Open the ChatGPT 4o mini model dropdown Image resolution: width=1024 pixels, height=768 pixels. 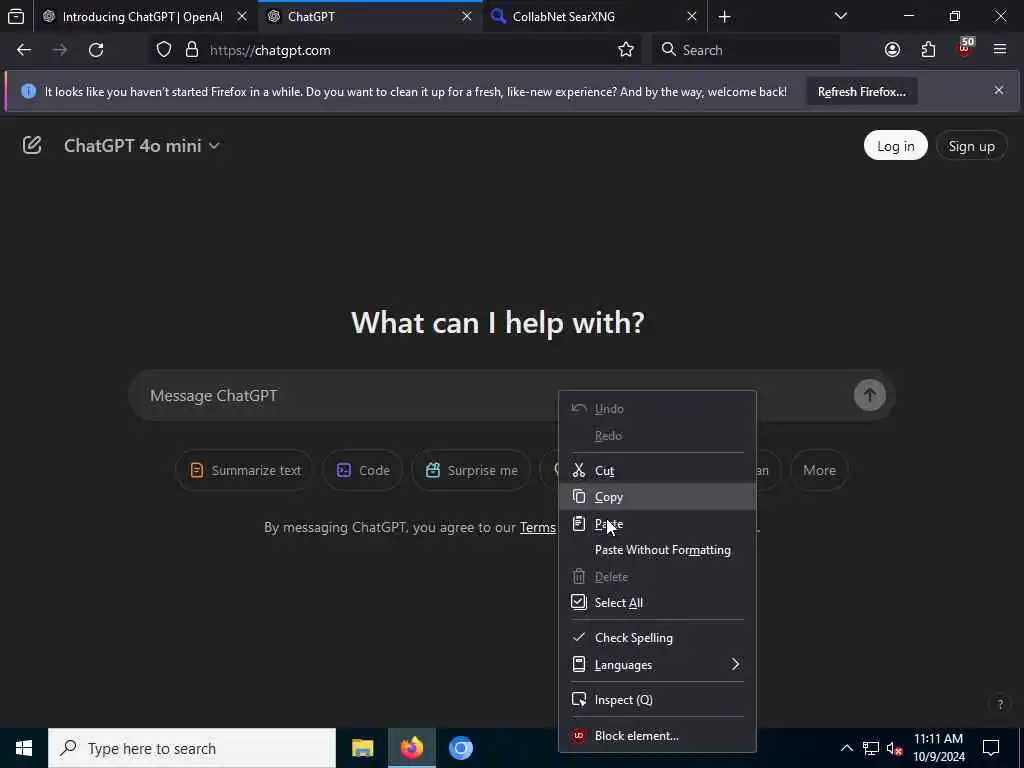pos(142,146)
